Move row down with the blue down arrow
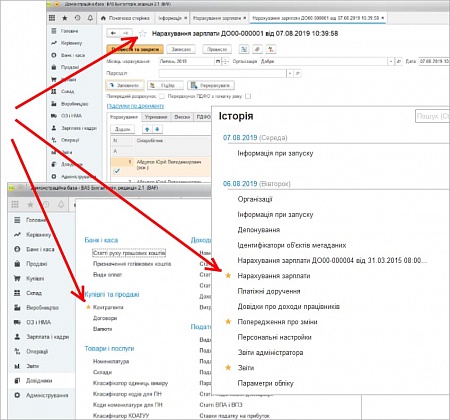This screenshot has height=420, width=450. [x=157, y=129]
